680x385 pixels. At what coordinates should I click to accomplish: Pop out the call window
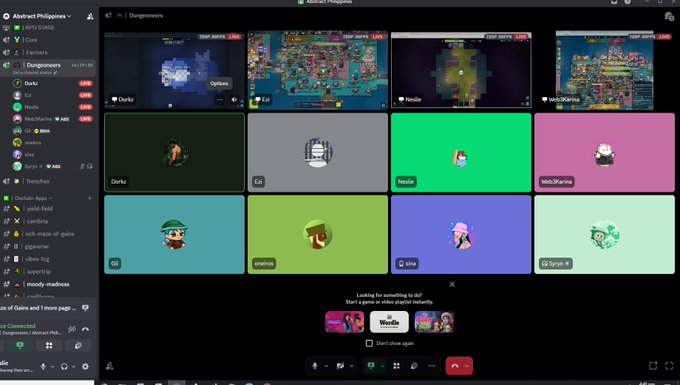coord(653,366)
